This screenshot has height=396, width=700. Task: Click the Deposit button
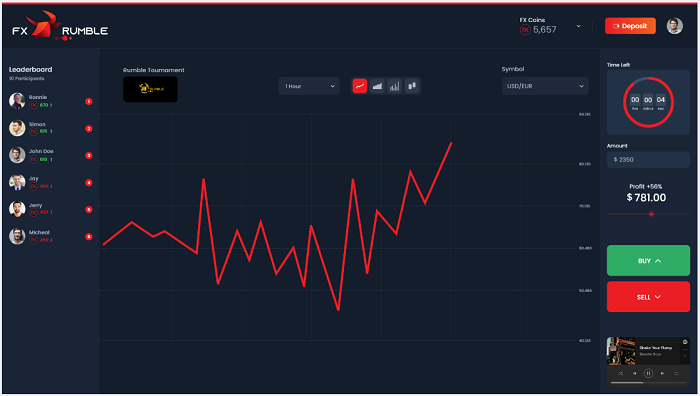pos(630,26)
